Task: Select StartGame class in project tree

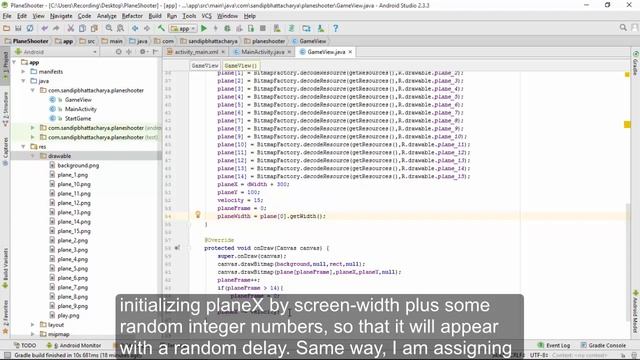Action: coord(78,118)
